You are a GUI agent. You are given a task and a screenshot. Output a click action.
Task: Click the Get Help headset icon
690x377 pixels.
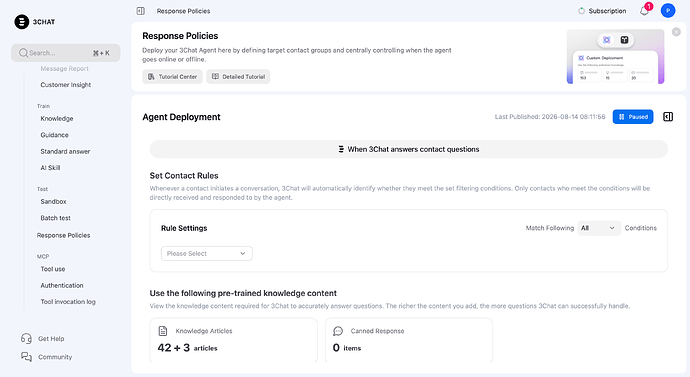click(26, 338)
